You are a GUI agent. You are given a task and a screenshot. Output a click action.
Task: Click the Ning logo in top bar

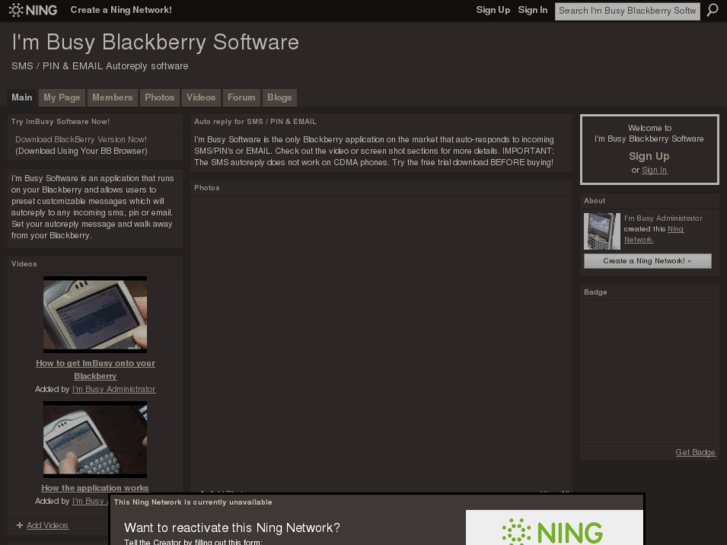click(33, 10)
